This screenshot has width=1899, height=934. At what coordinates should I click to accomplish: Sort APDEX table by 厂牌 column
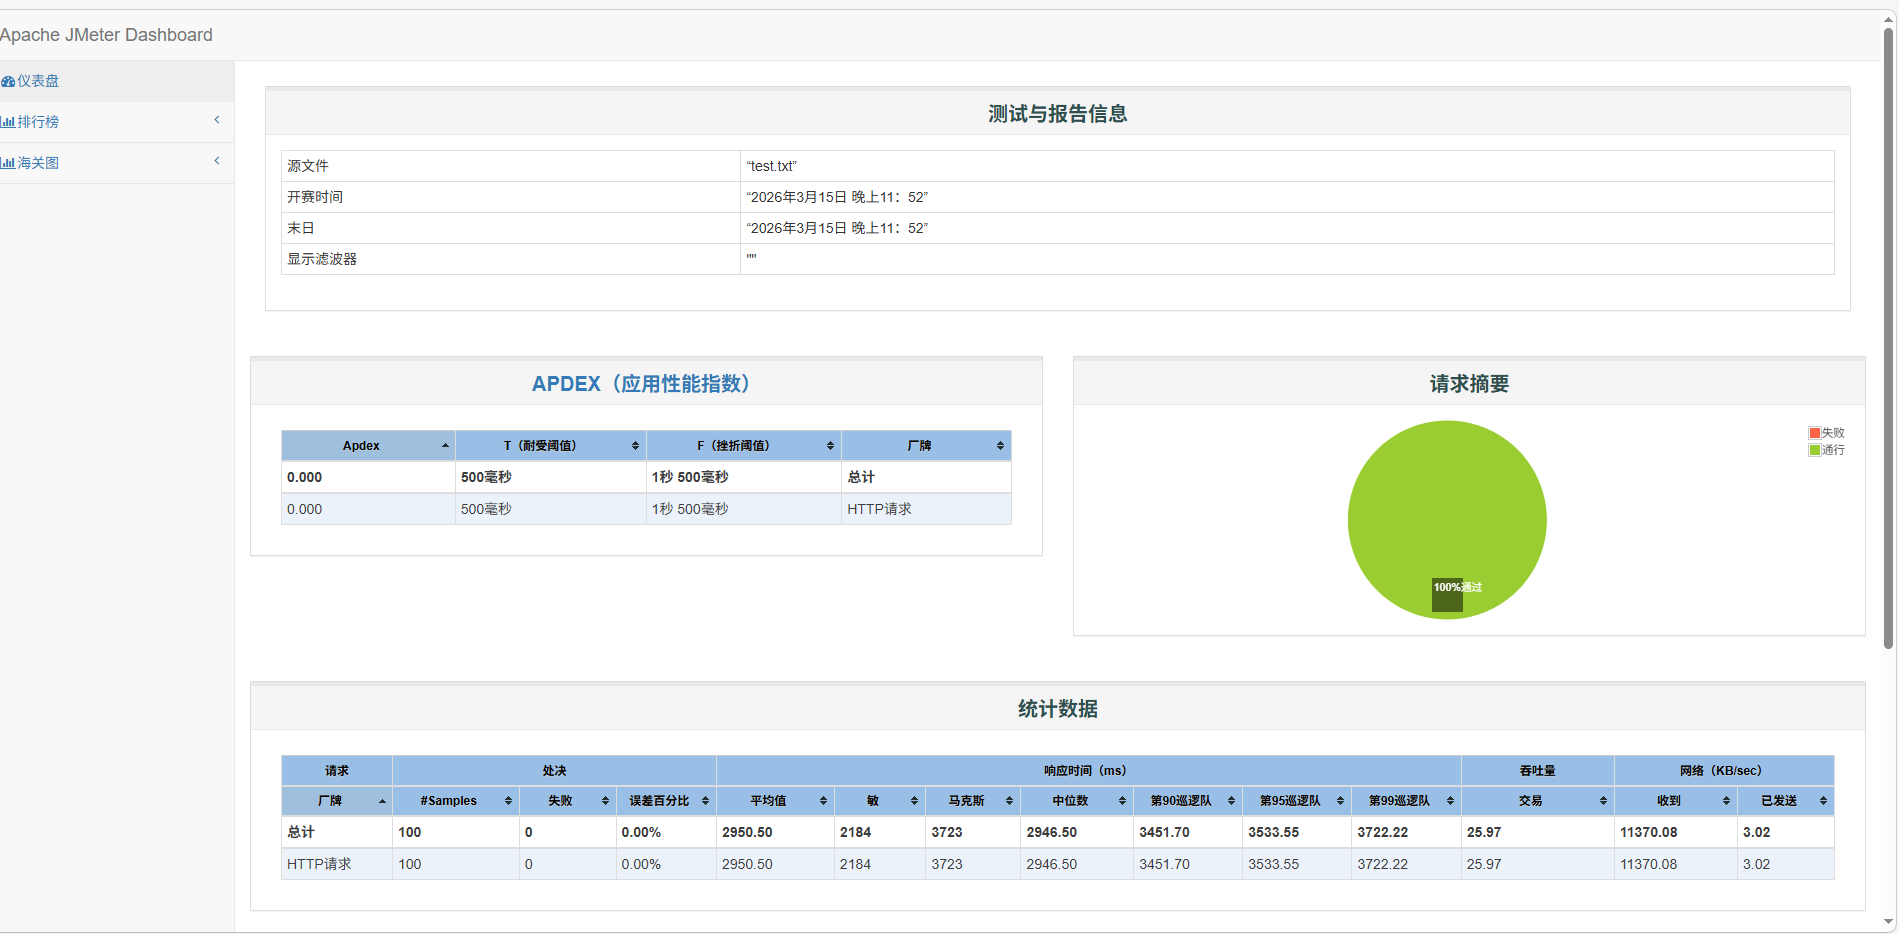tap(926, 446)
